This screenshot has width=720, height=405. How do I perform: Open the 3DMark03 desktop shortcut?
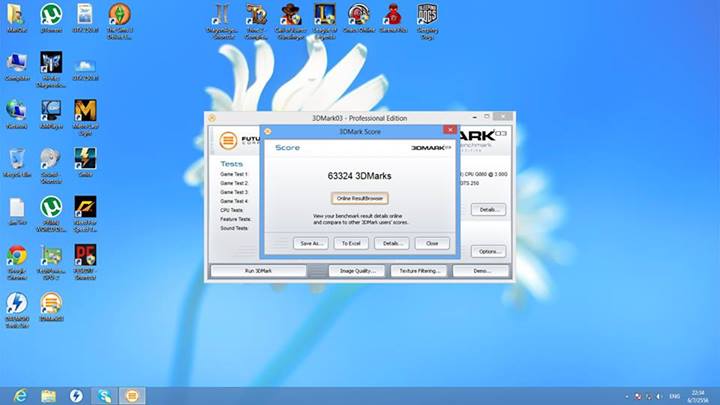pos(51,307)
